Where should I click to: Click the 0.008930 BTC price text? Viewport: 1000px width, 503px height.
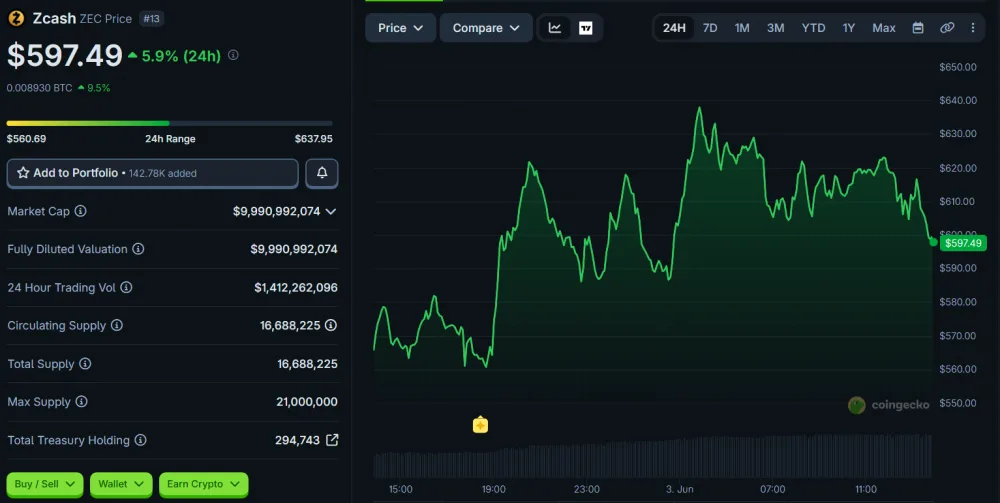click(39, 88)
